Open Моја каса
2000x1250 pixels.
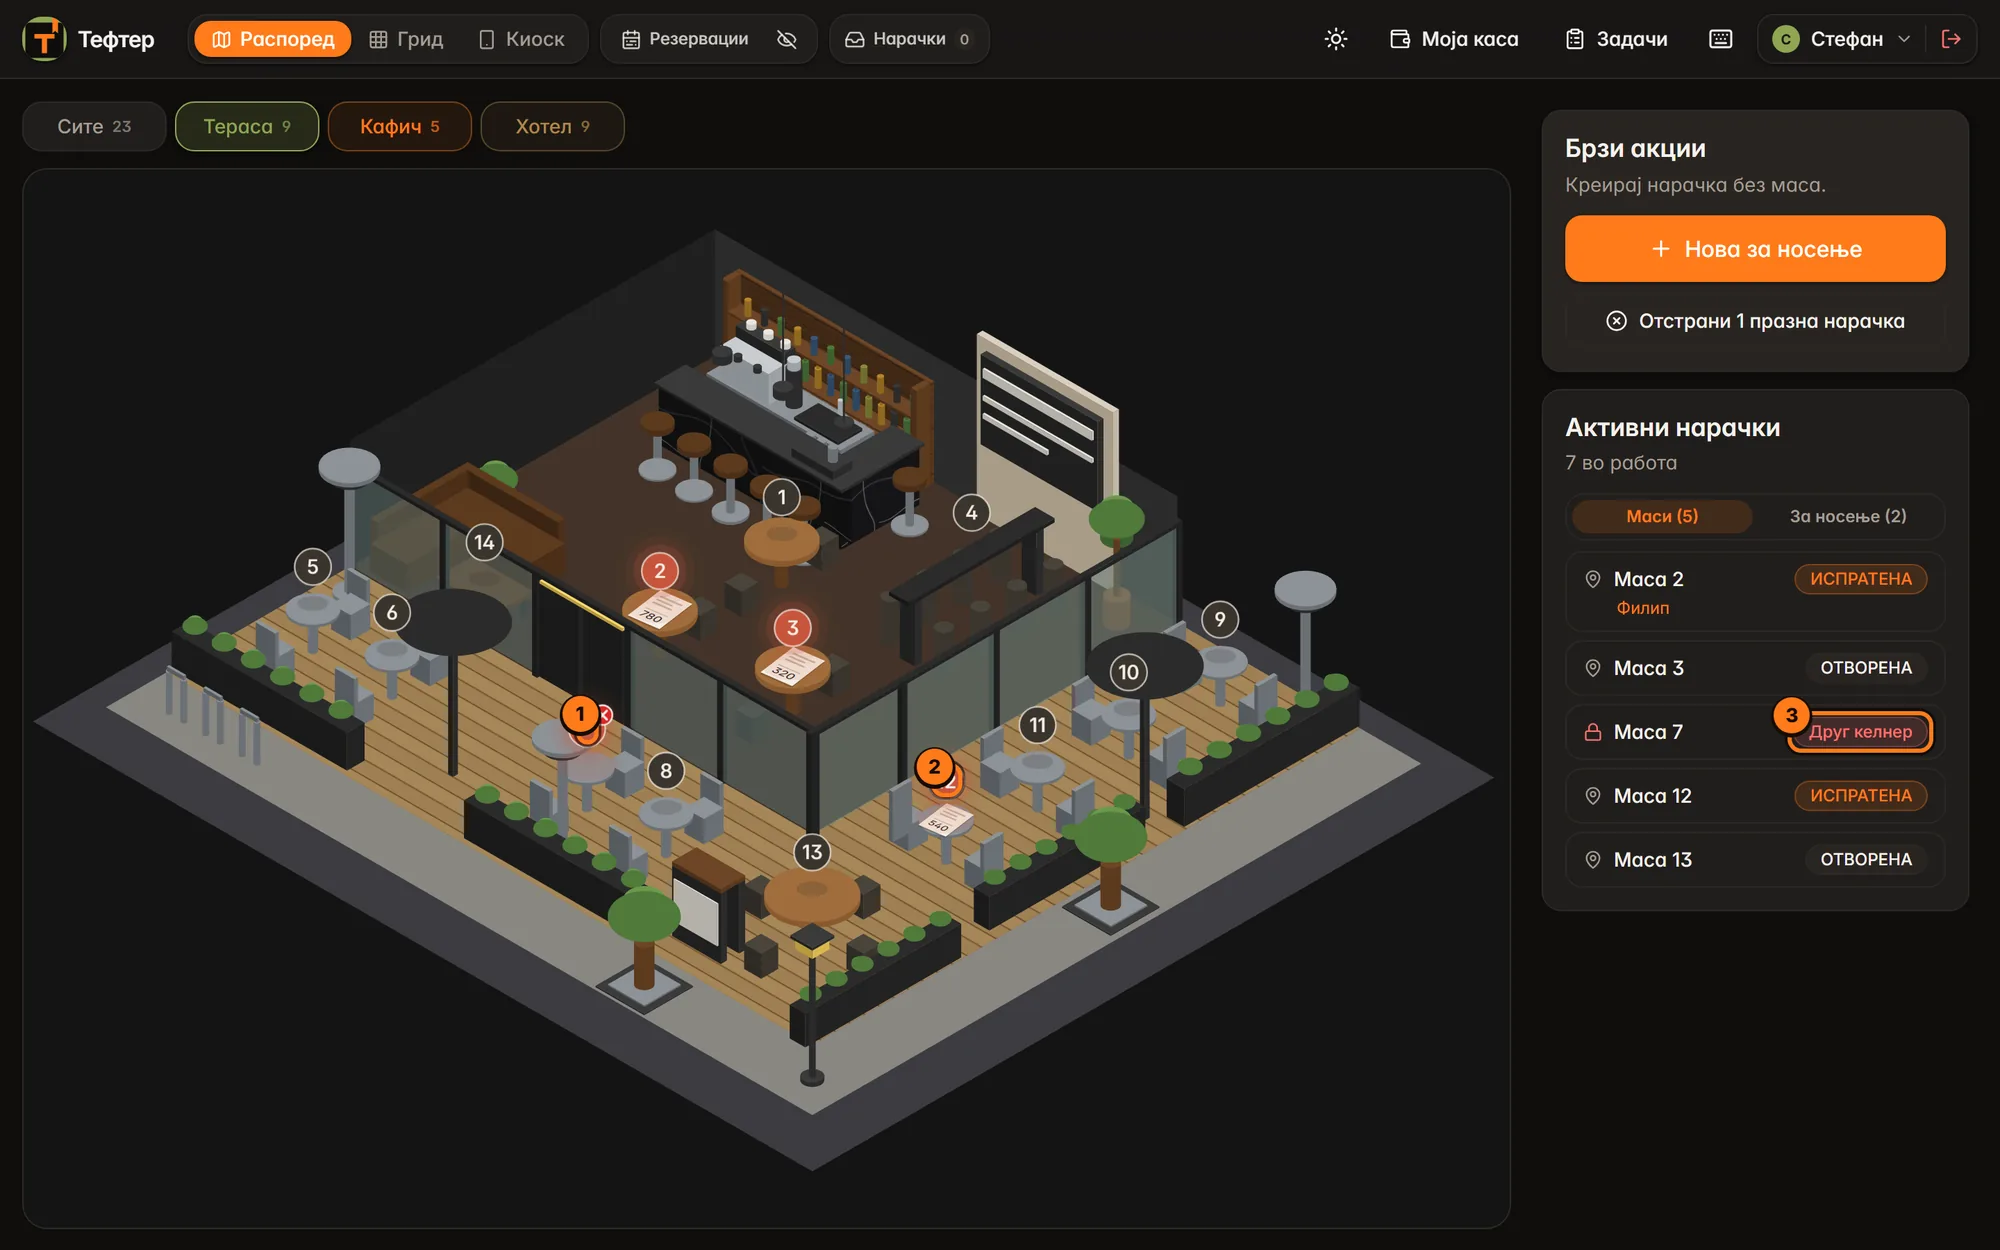pos(1454,39)
